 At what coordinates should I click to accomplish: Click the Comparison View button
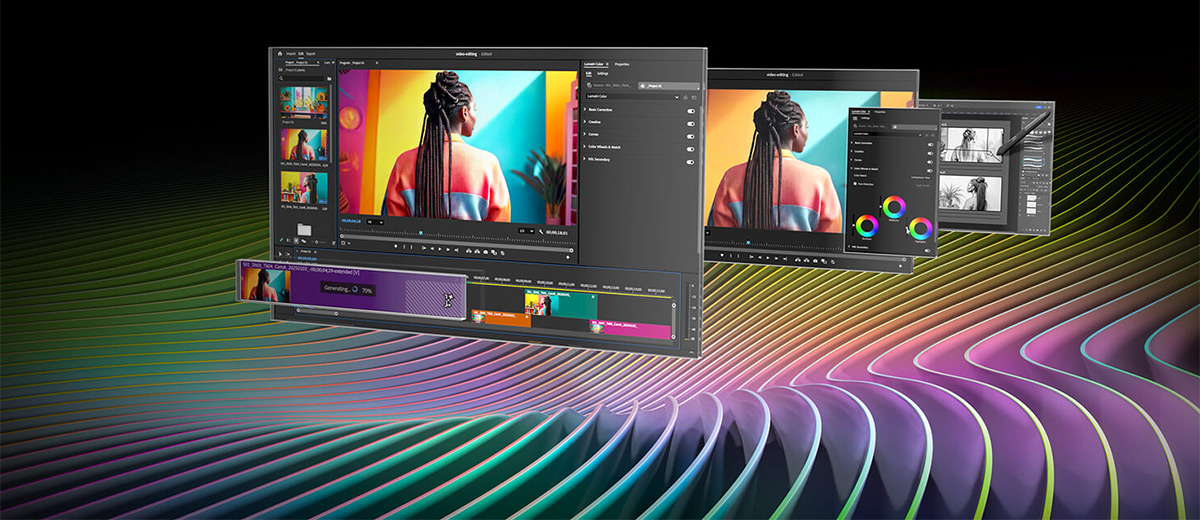(x=921, y=178)
